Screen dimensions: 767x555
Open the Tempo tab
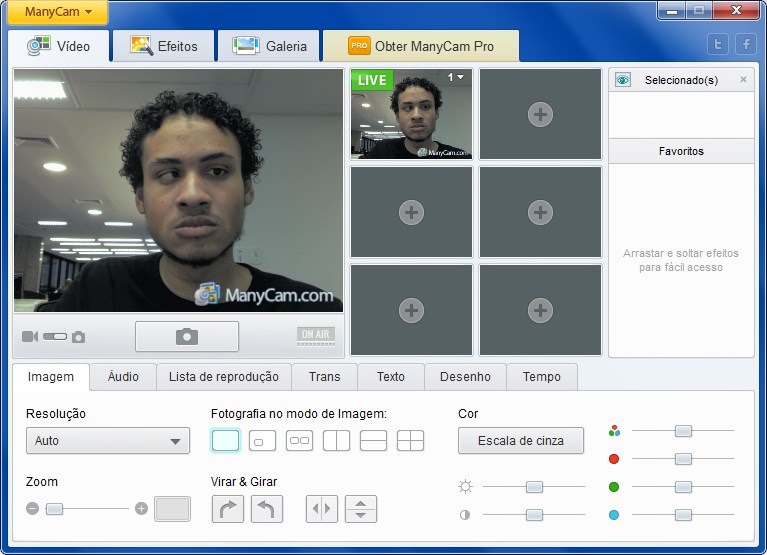541,377
